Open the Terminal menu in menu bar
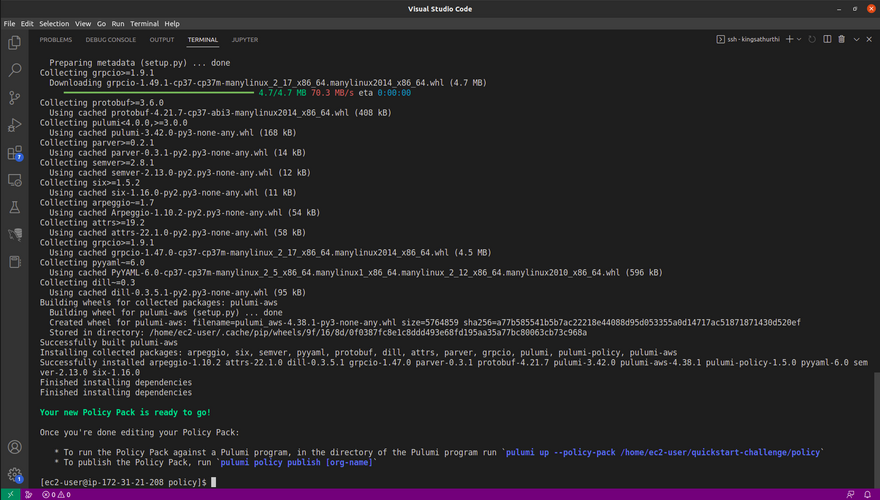 [143, 23]
